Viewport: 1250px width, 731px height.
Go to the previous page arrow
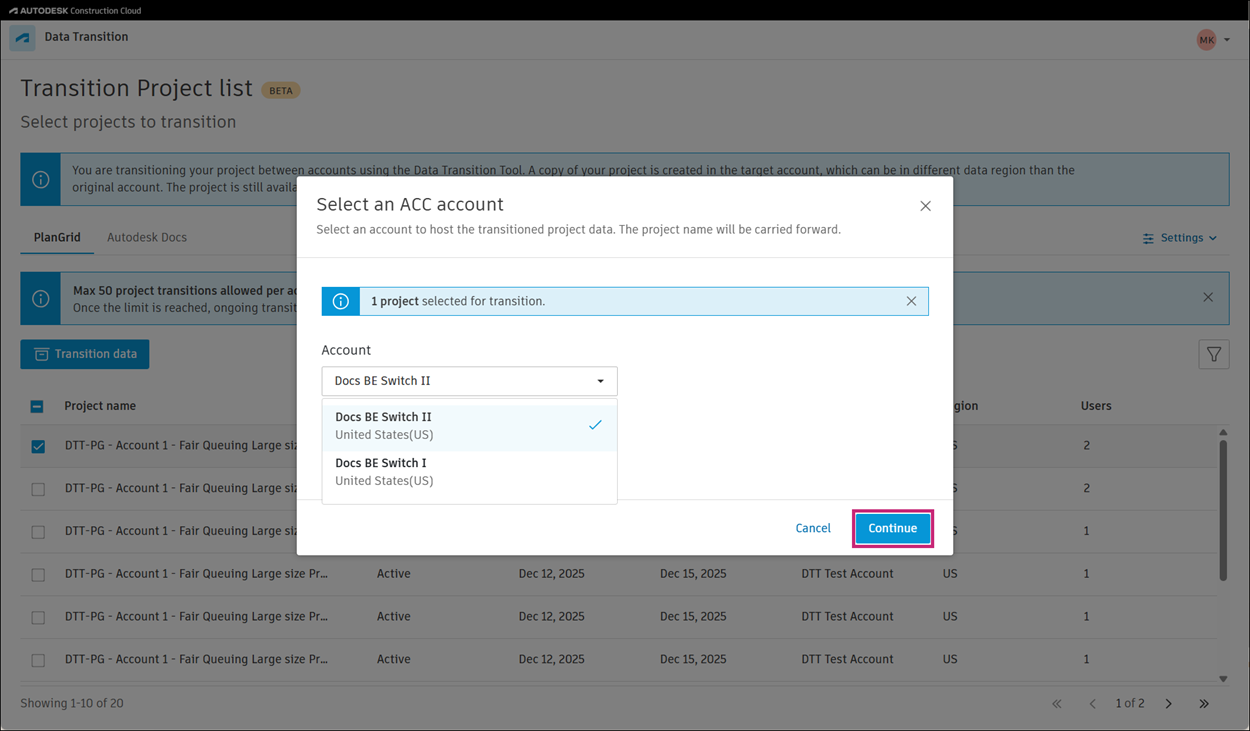point(1092,704)
